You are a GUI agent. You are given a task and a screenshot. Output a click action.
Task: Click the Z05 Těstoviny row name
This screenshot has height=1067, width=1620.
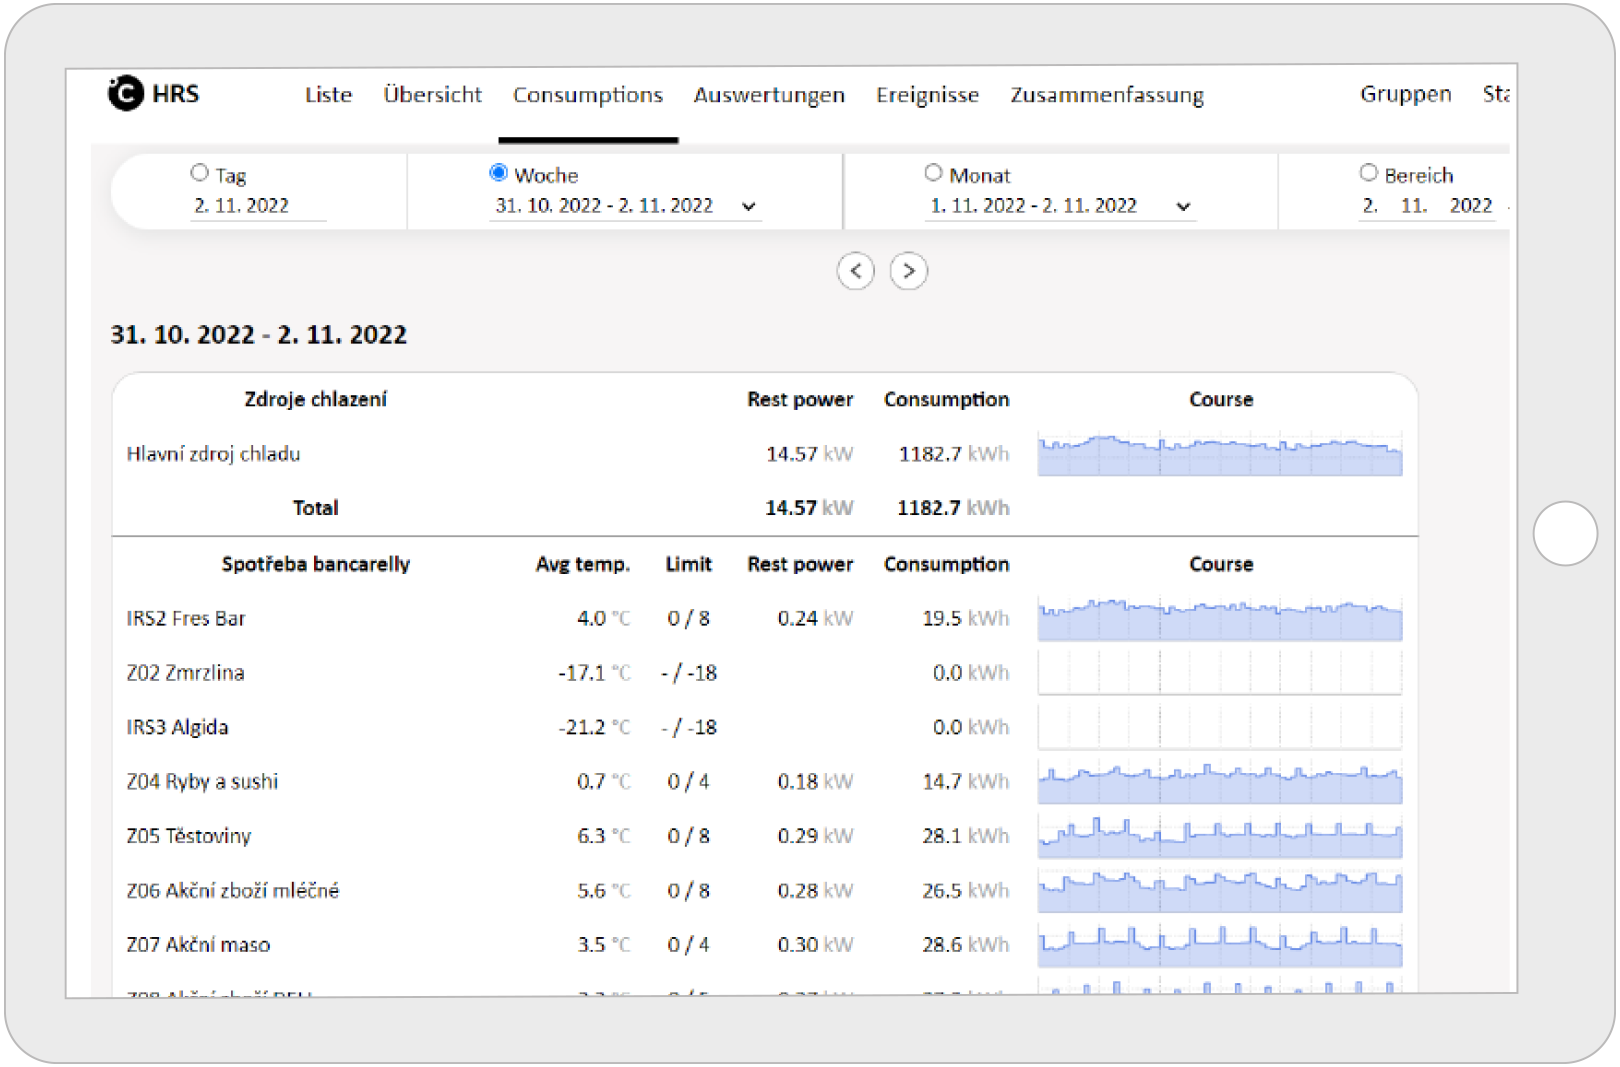coord(188,836)
